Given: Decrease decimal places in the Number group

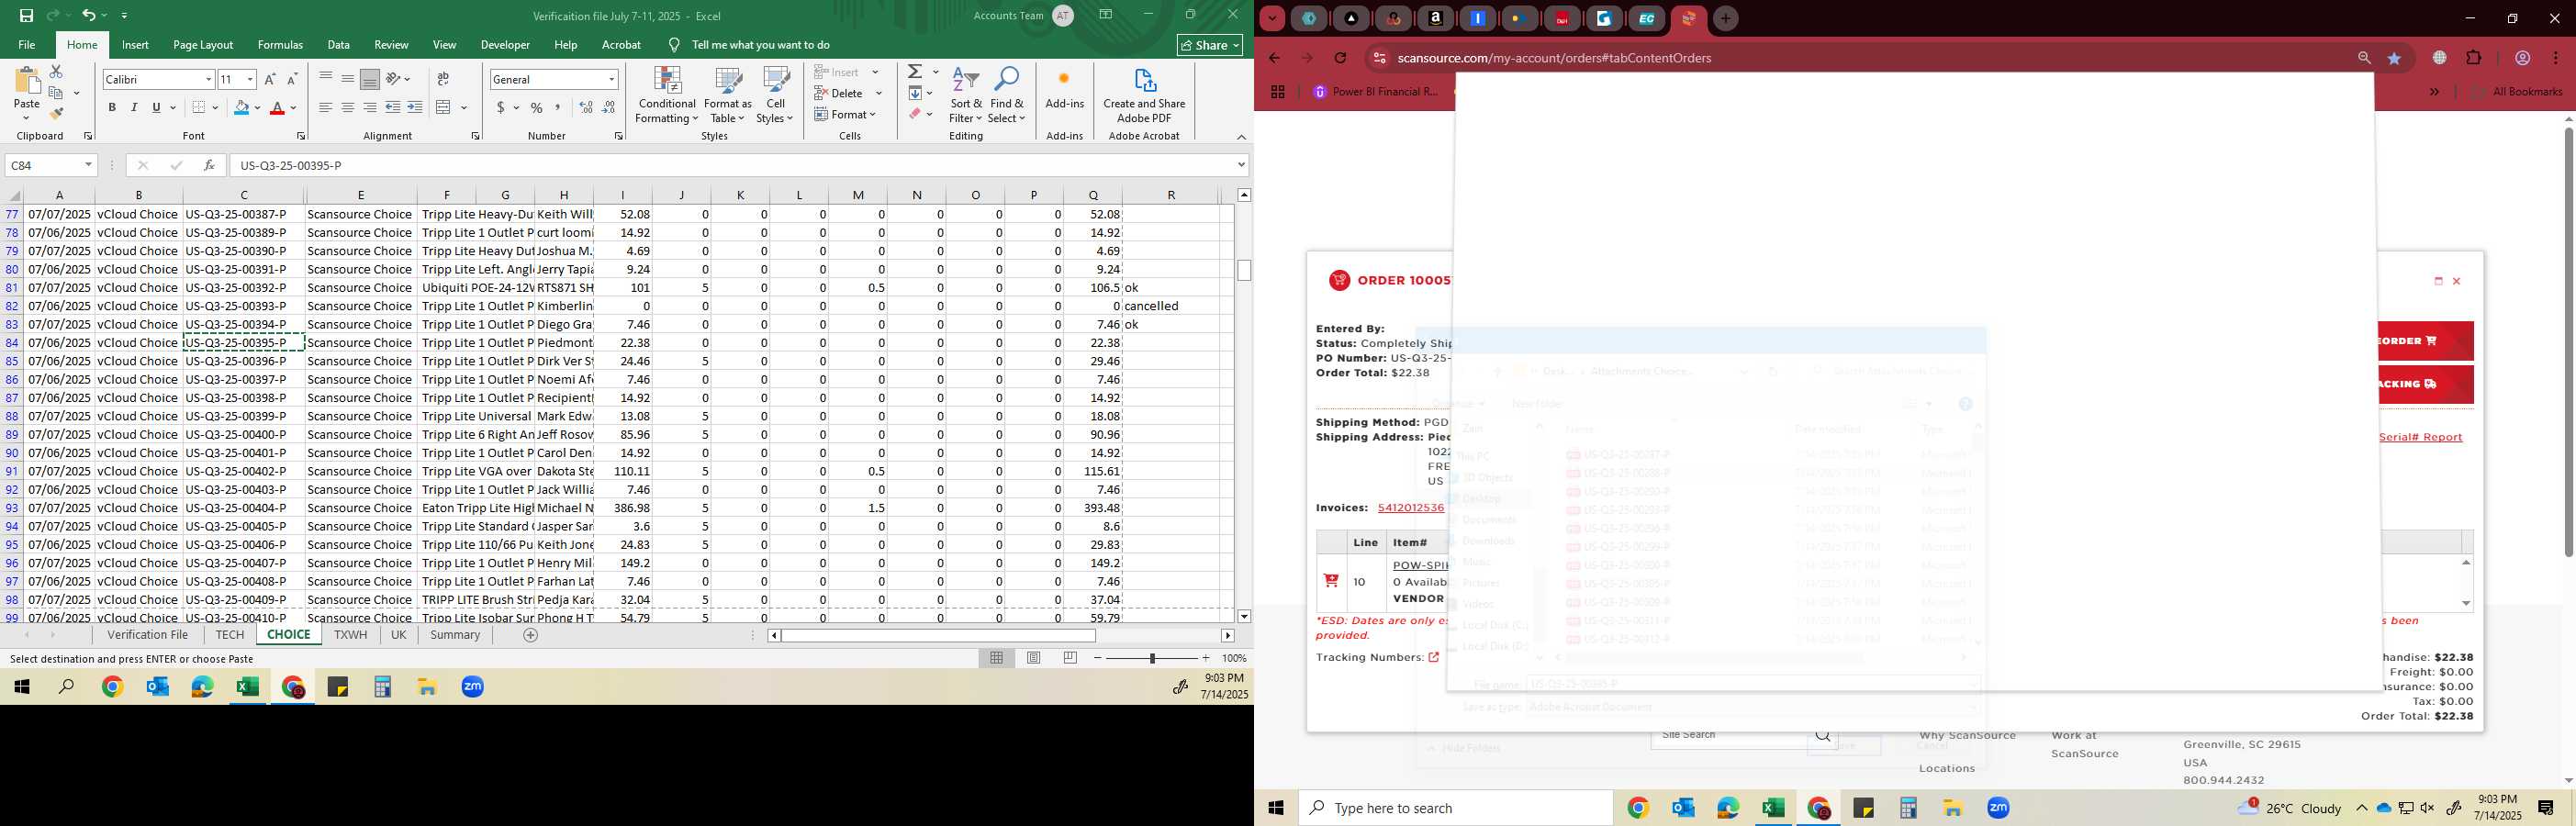Looking at the screenshot, I should [x=609, y=107].
